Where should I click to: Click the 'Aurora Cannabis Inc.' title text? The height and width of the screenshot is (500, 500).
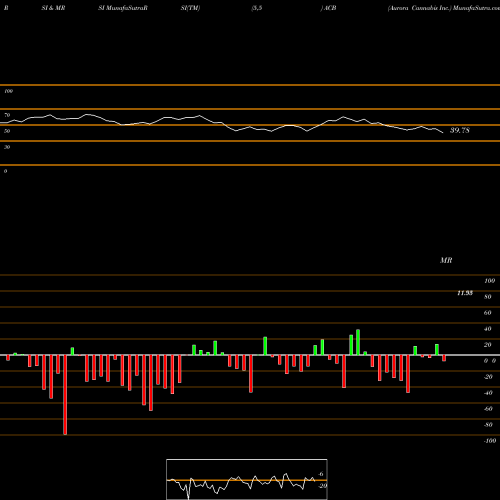pyautogui.click(x=419, y=8)
